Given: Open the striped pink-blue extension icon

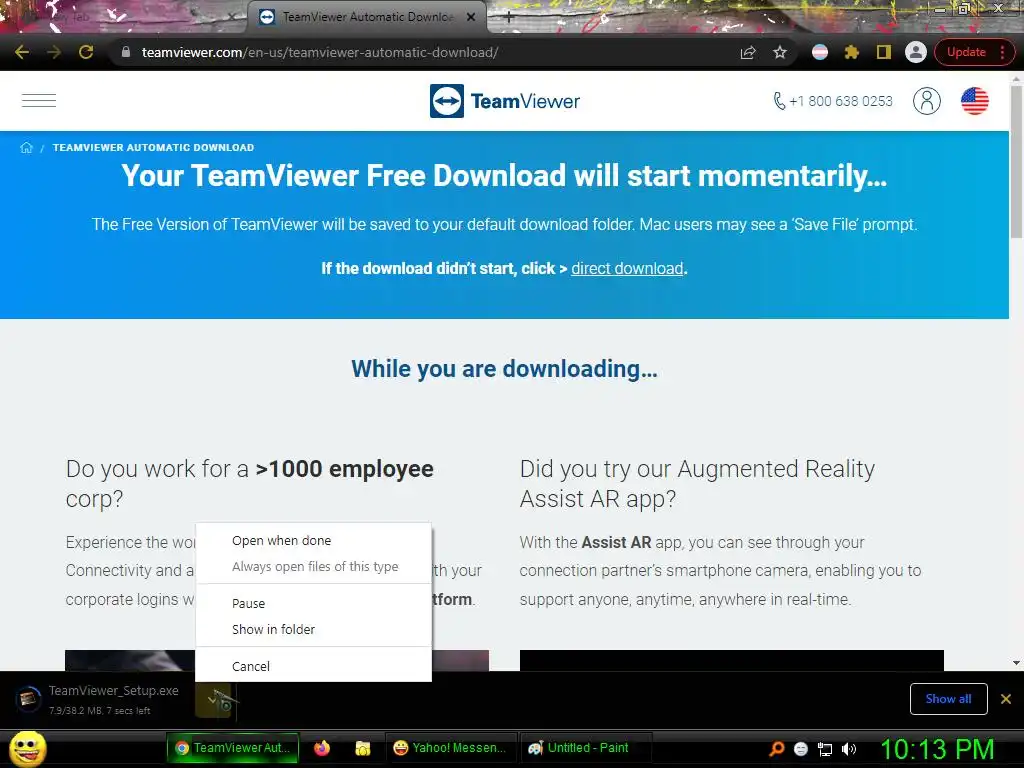Looking at the screenshot, I should click(x=820, y=52).
